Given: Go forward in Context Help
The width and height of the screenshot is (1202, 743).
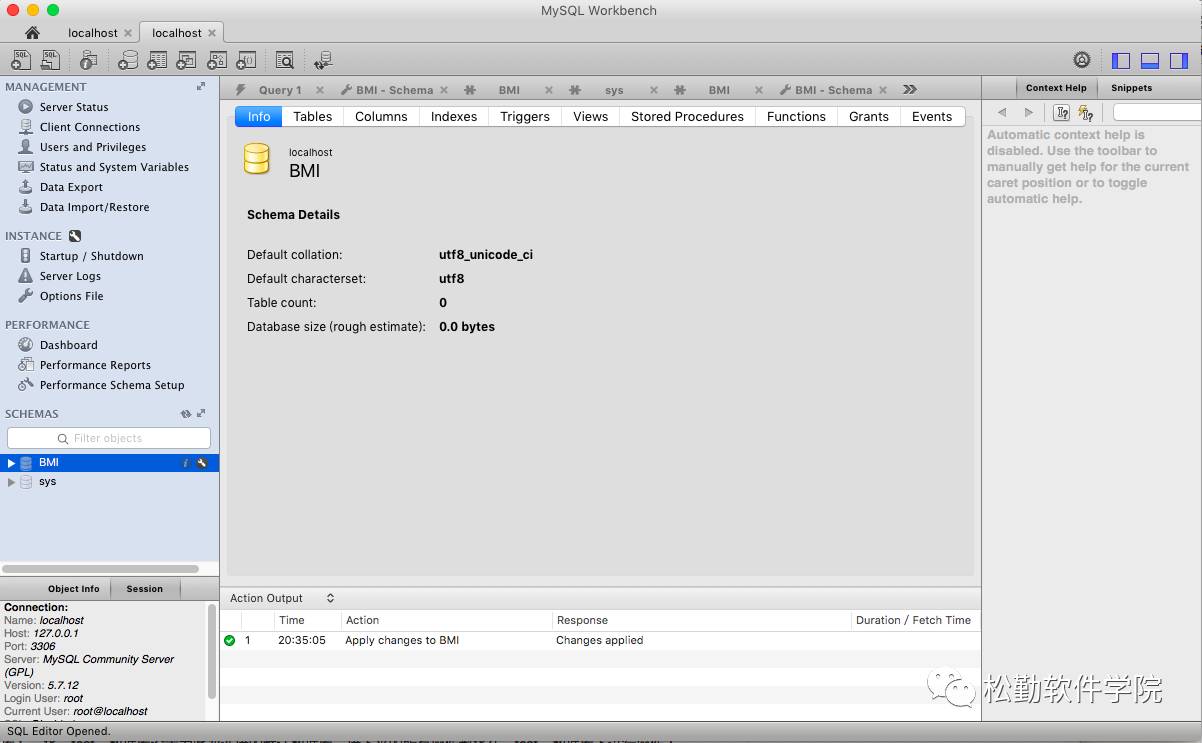Looking at the screenshot, I should pyautogui.click(x=1029, y=113).
